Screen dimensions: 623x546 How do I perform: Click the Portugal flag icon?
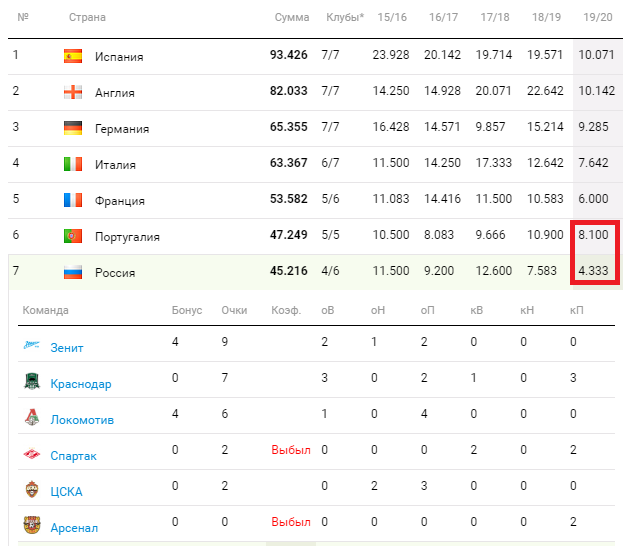point(73,236)
